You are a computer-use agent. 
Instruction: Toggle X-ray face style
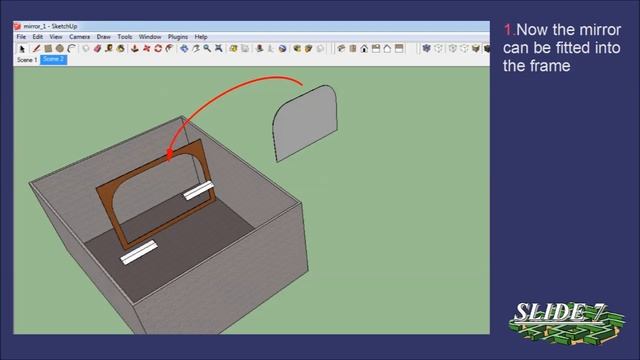(427, 49)
